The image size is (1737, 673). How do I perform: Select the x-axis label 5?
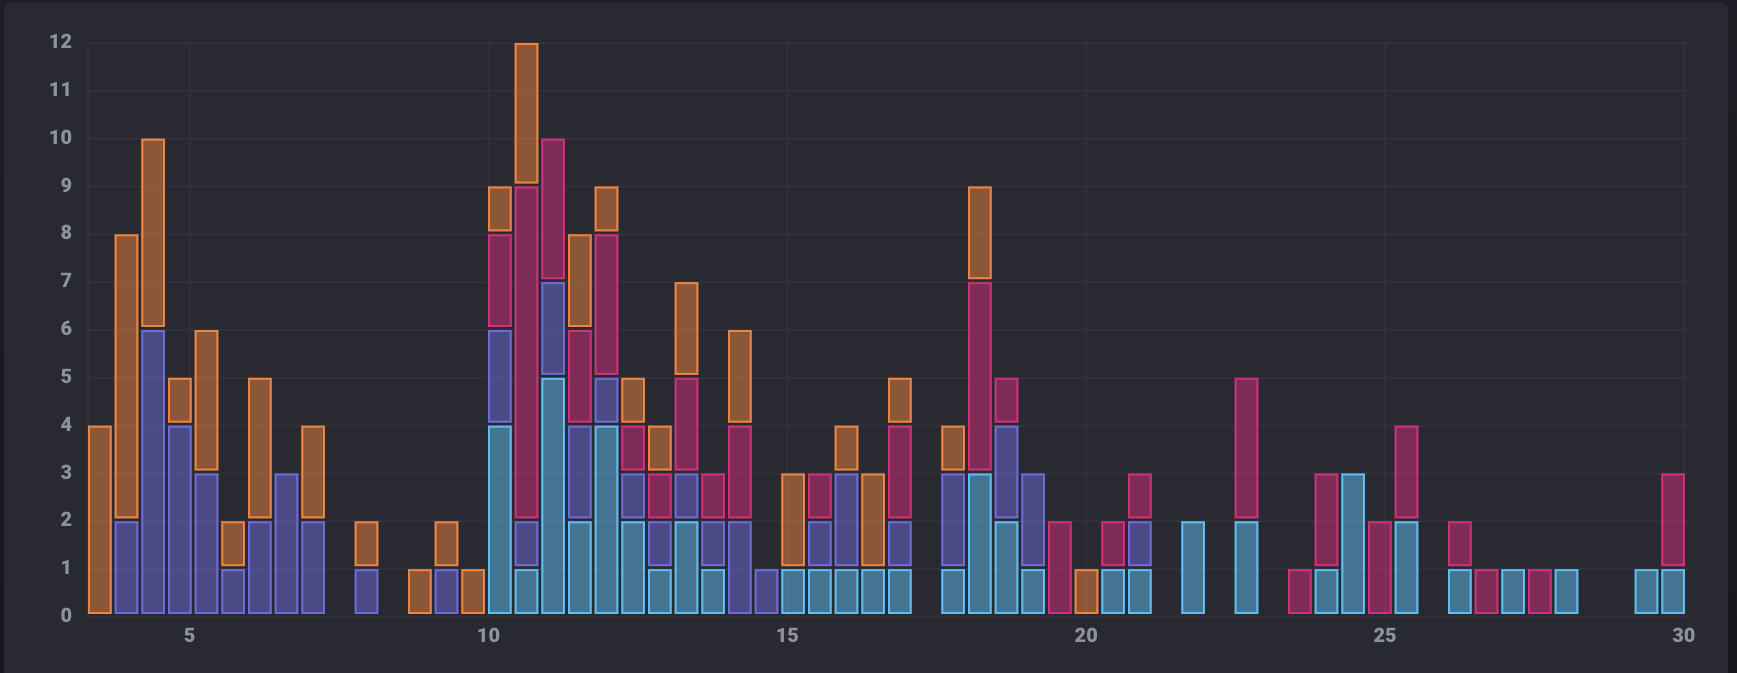[x=189, y=636]
